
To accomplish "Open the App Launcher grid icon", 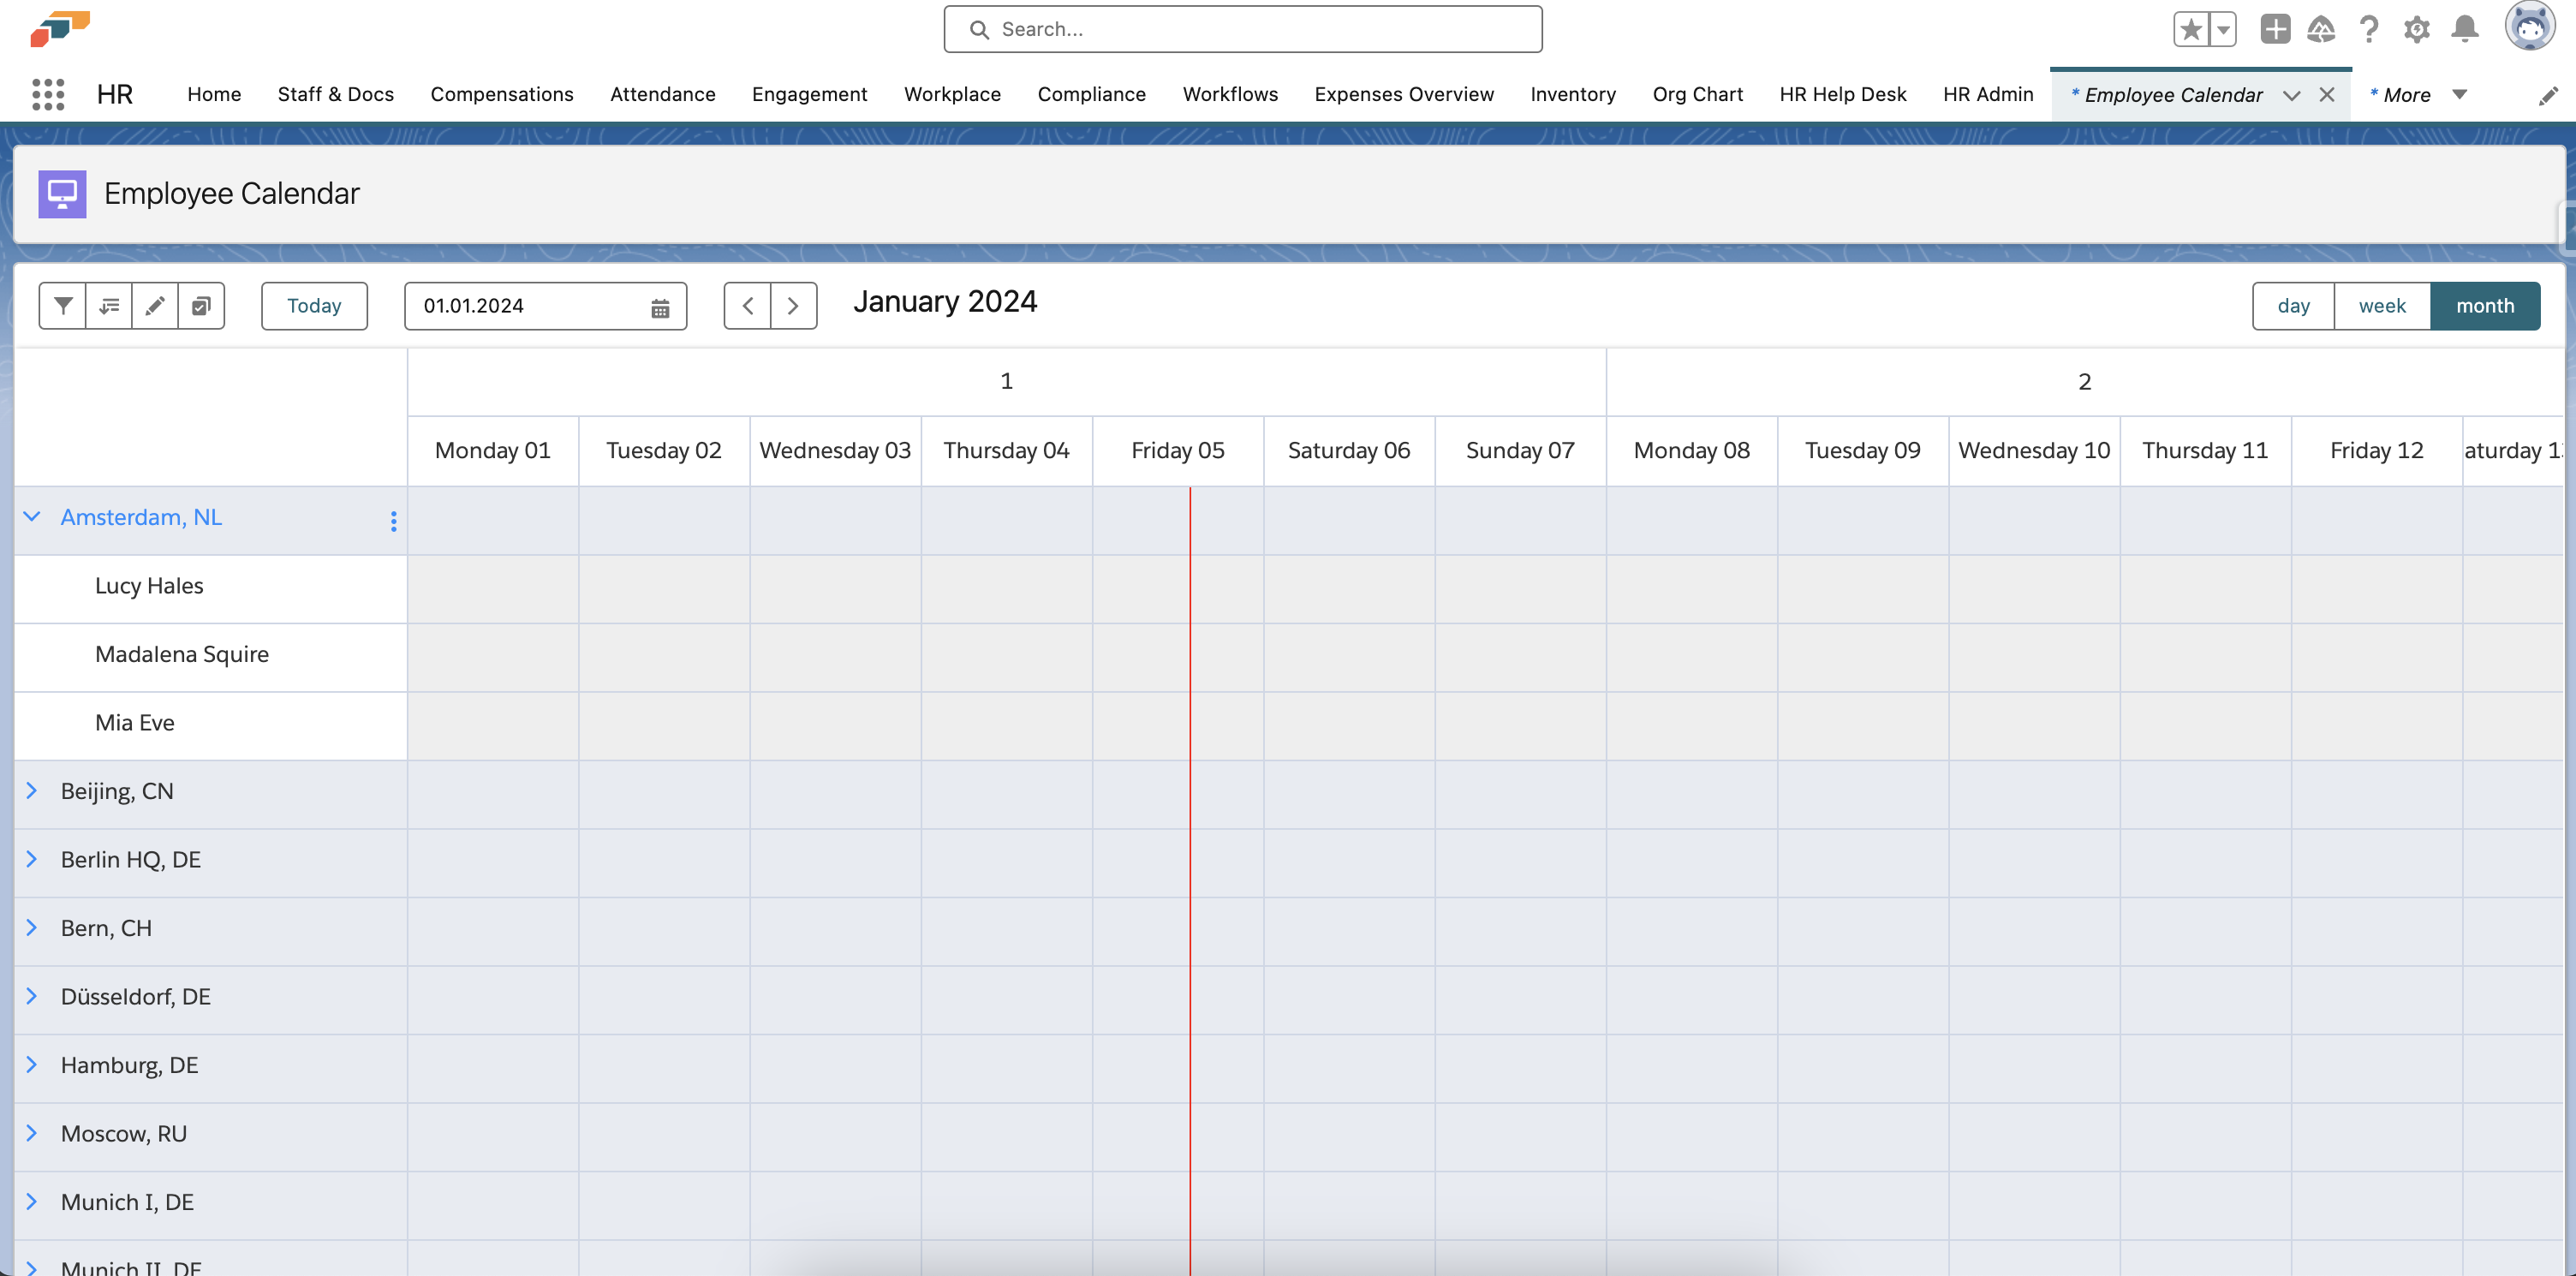I will coord(48,94).
